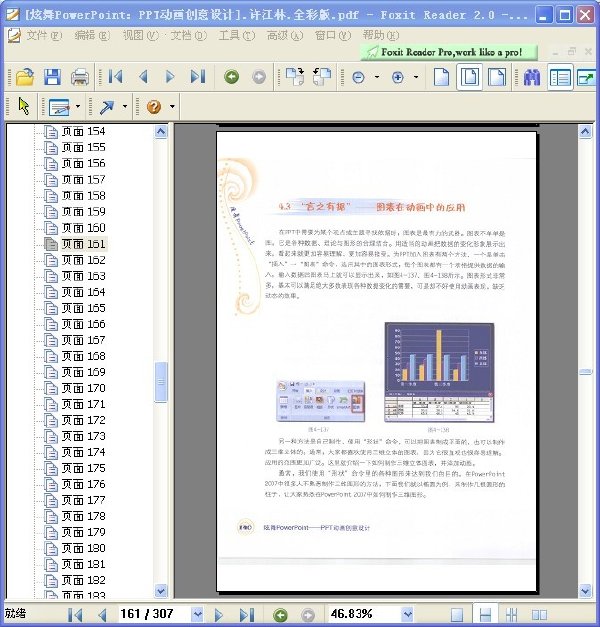600x627 pixels.
Task: Click zoom field showing 46.83%
Action: (365, 614)
